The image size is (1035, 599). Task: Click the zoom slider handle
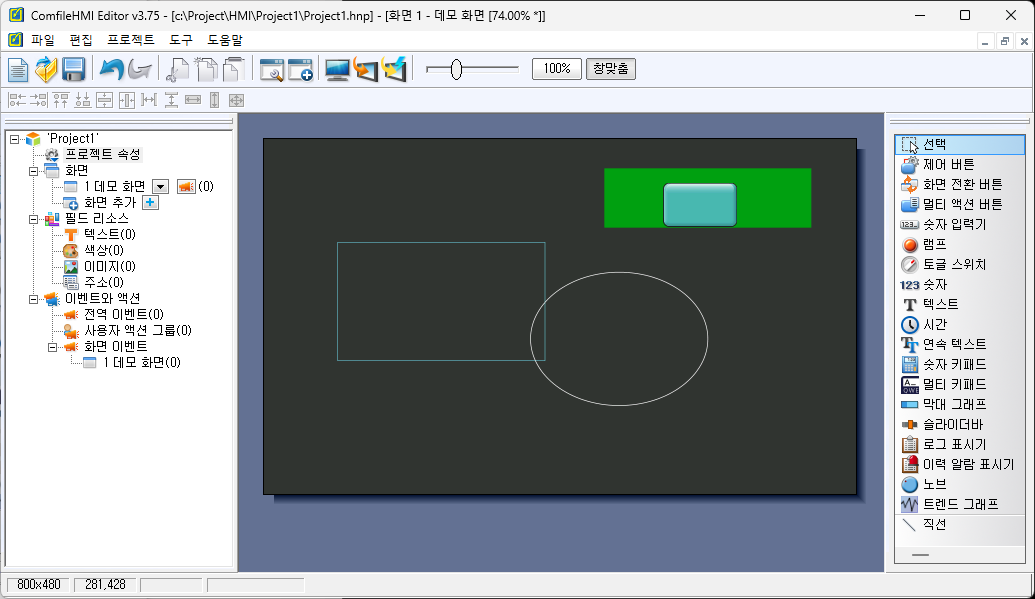(x=456, y=69)
